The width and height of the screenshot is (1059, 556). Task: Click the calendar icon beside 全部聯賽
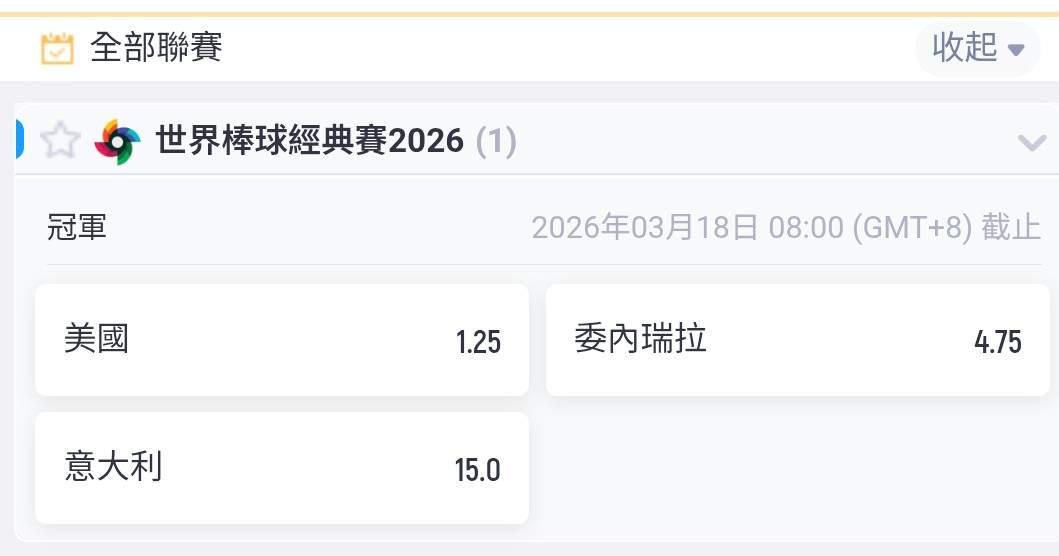coord(57,48)
